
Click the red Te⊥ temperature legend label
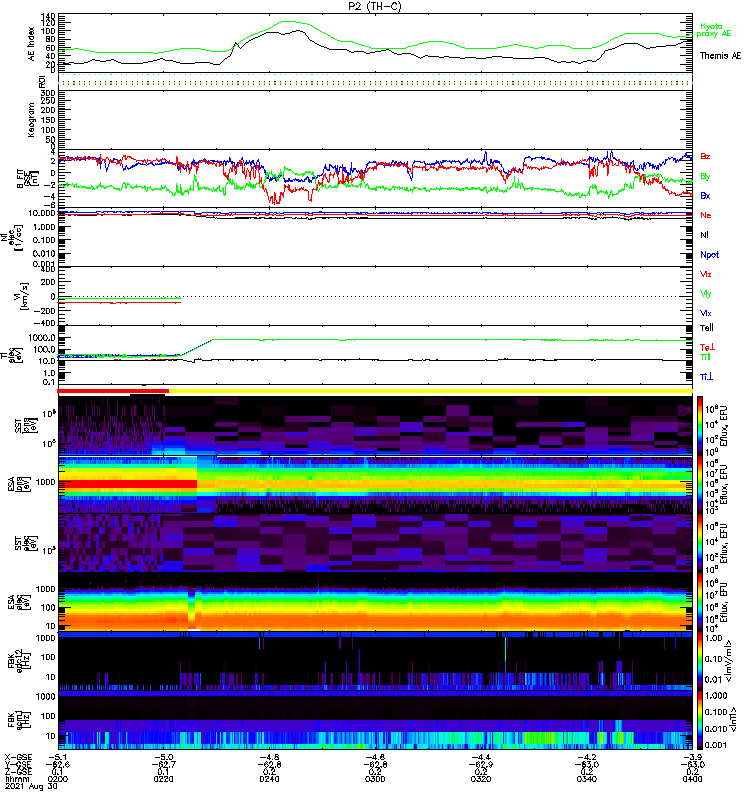point(706,347)
